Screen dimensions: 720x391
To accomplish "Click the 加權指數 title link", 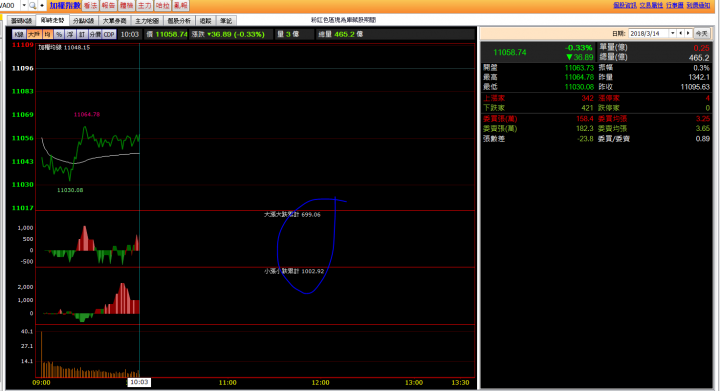I will pyautogui.click(x=65, y=6).
